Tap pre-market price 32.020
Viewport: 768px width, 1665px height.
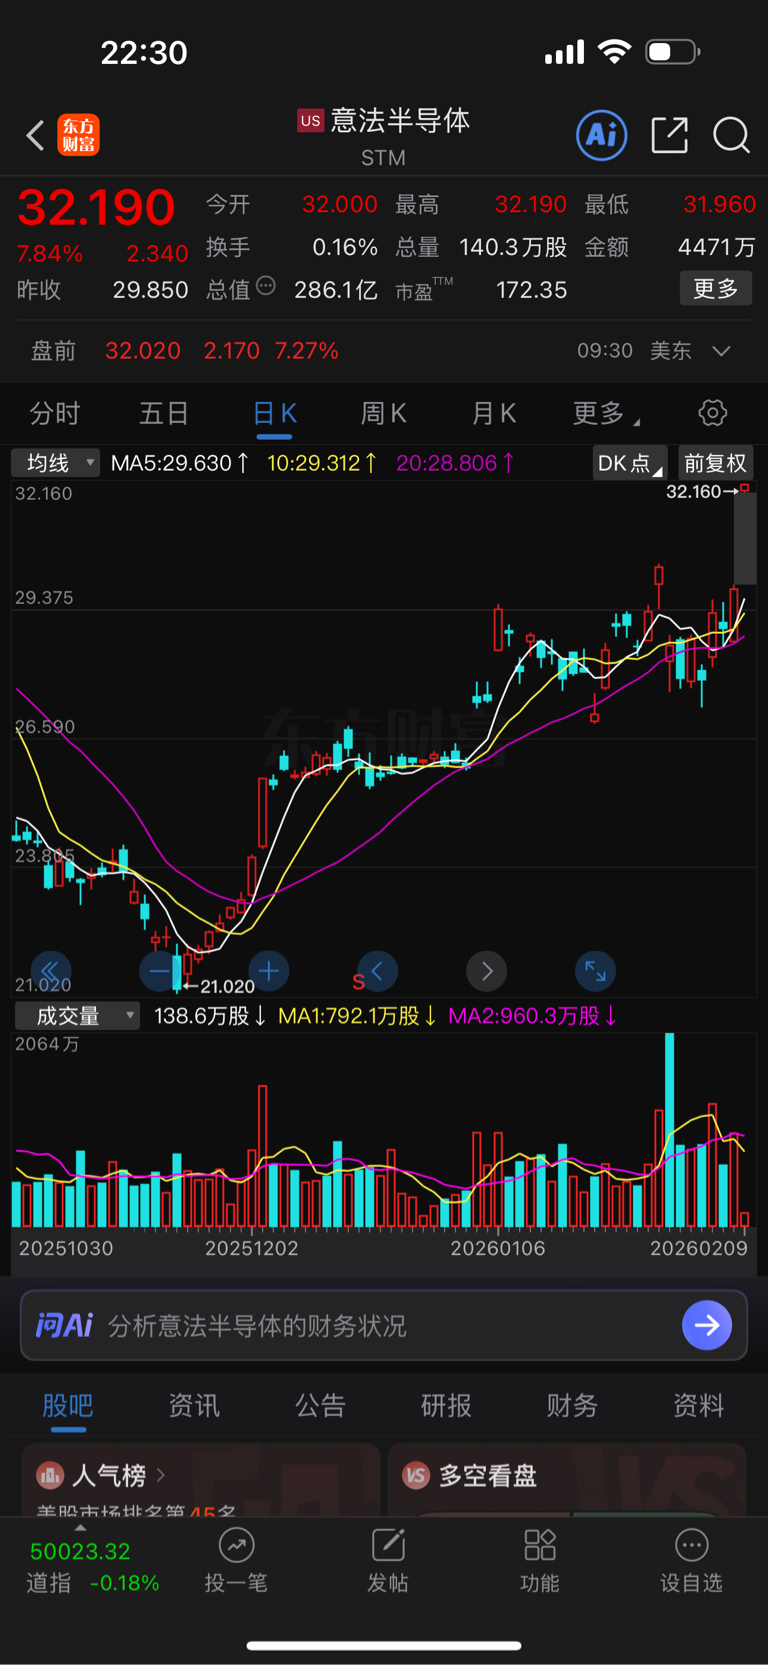pos(143,351)
